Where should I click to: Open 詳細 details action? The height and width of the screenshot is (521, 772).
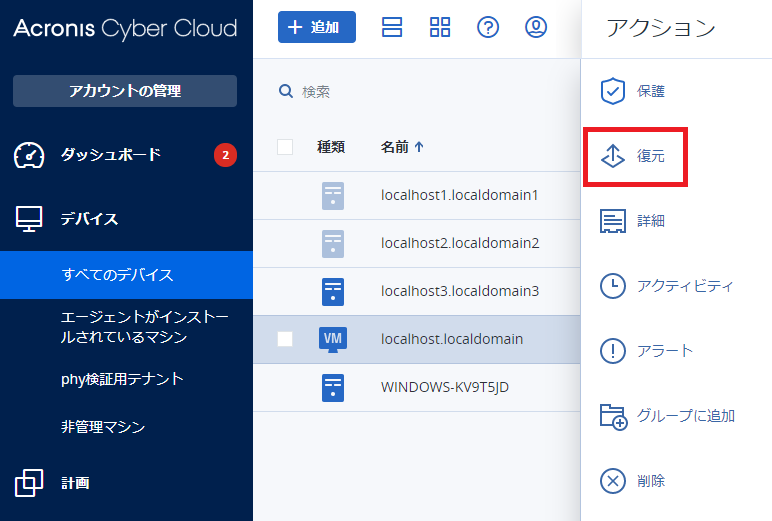pyautogui.click(x=612, y=221)
